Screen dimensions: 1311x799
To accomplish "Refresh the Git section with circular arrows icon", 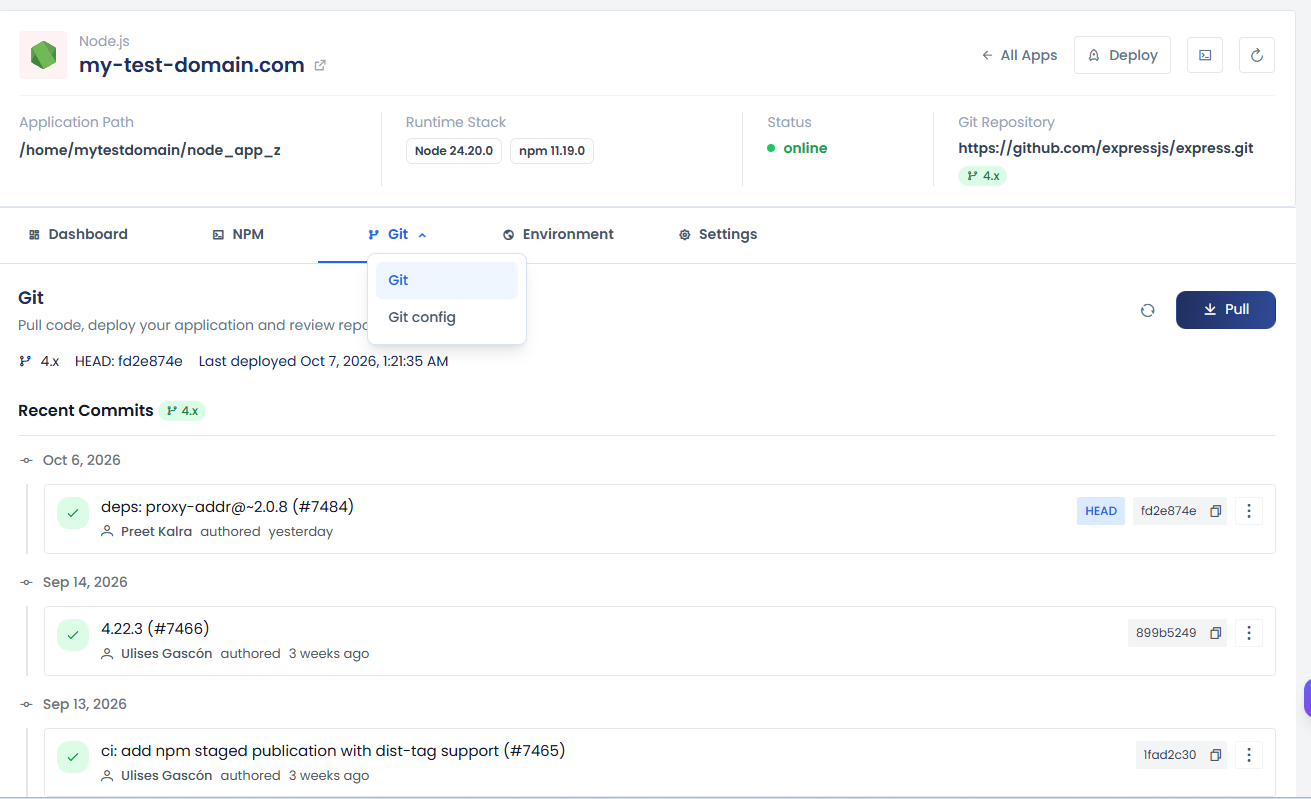I will [1148, 310].
